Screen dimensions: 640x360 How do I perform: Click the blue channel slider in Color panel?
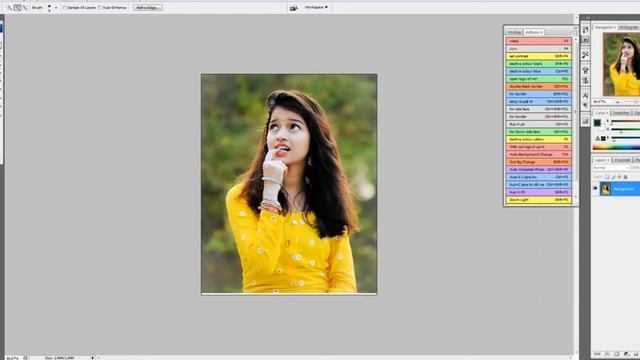[625, 138]
